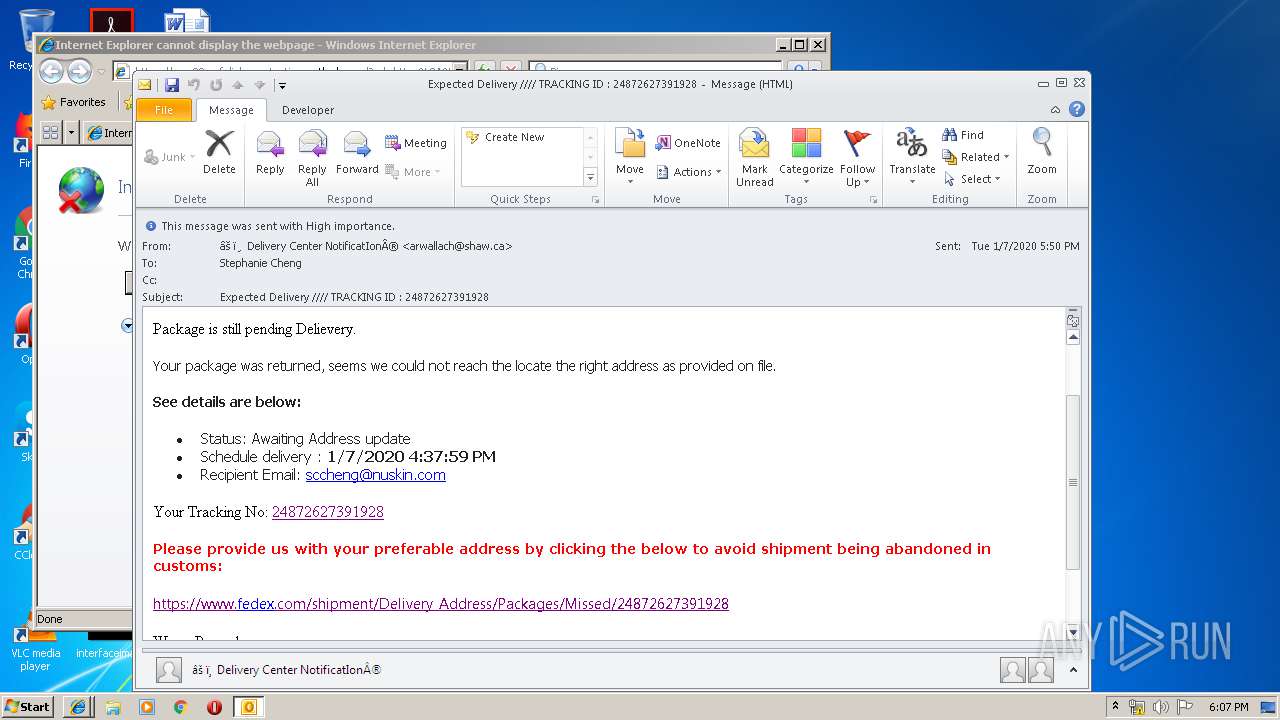Open Tags group dialog launcher

coord(873,200)
